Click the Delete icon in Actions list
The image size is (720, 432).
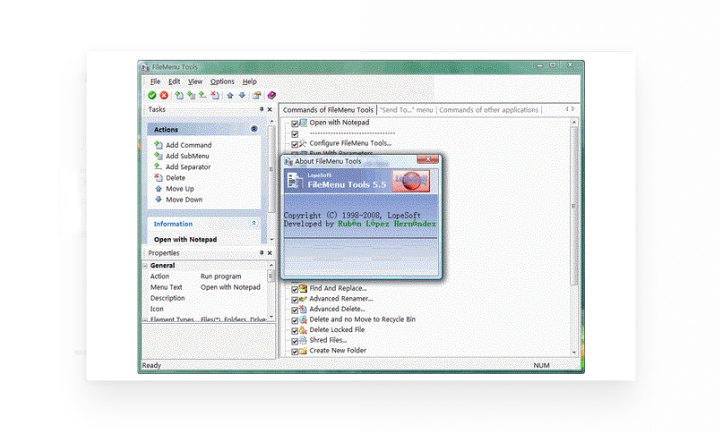[x=158, y=178]
